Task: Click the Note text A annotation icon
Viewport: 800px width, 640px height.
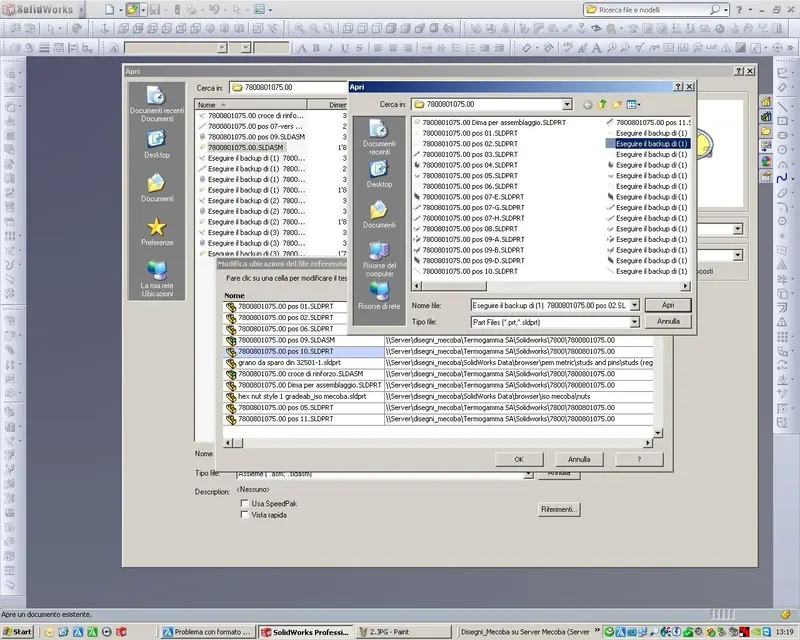Action: (x=596, y=48)
